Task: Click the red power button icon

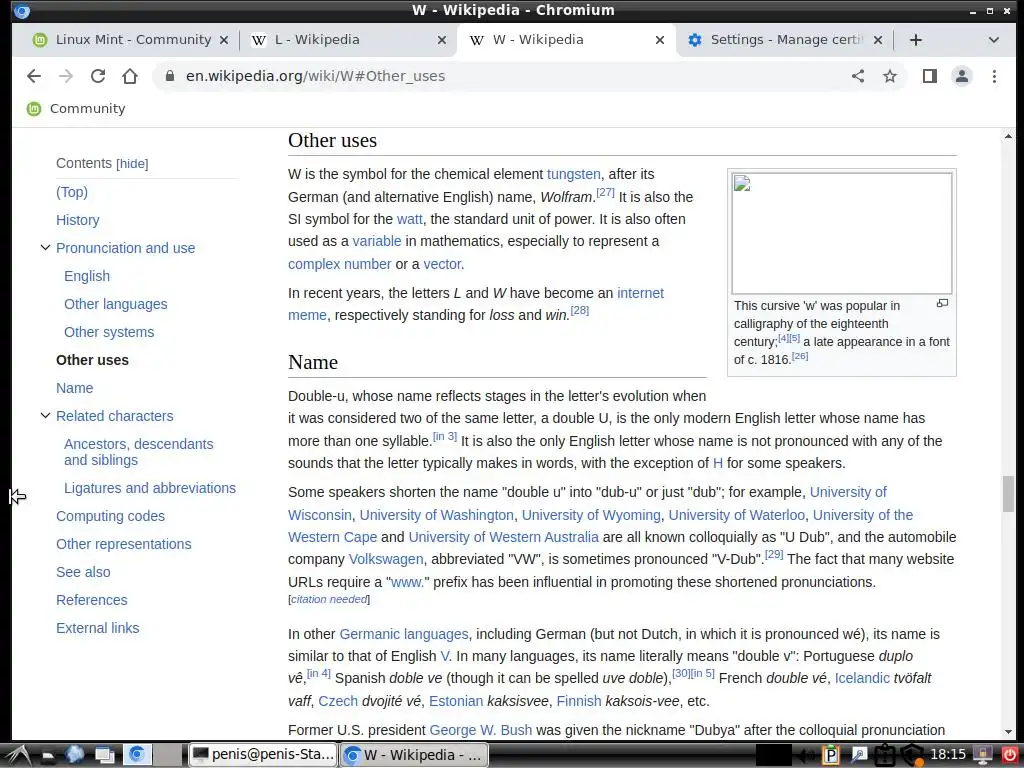Action: (x=1010, y=756)
